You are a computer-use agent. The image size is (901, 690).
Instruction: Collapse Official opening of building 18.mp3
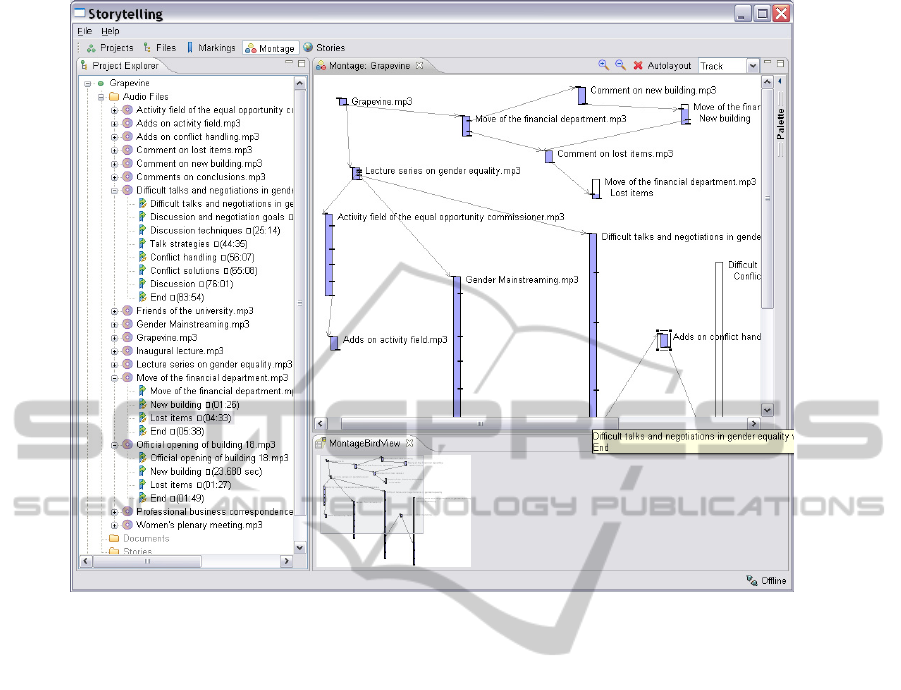pos(114,445)
